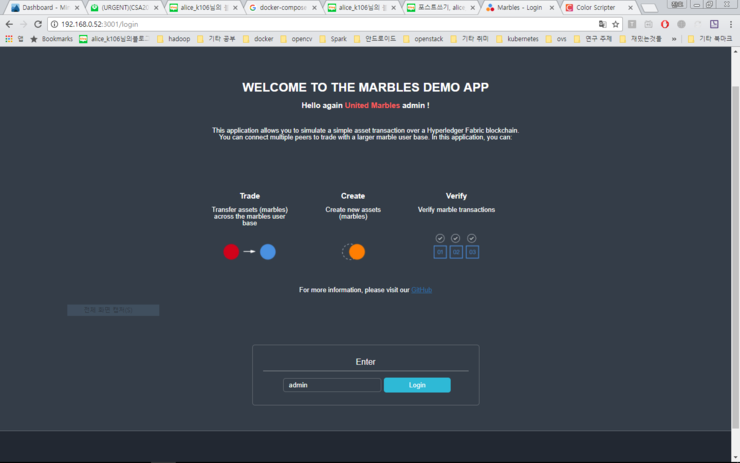Click the Login button
The image size is (740, 463).
417,385
